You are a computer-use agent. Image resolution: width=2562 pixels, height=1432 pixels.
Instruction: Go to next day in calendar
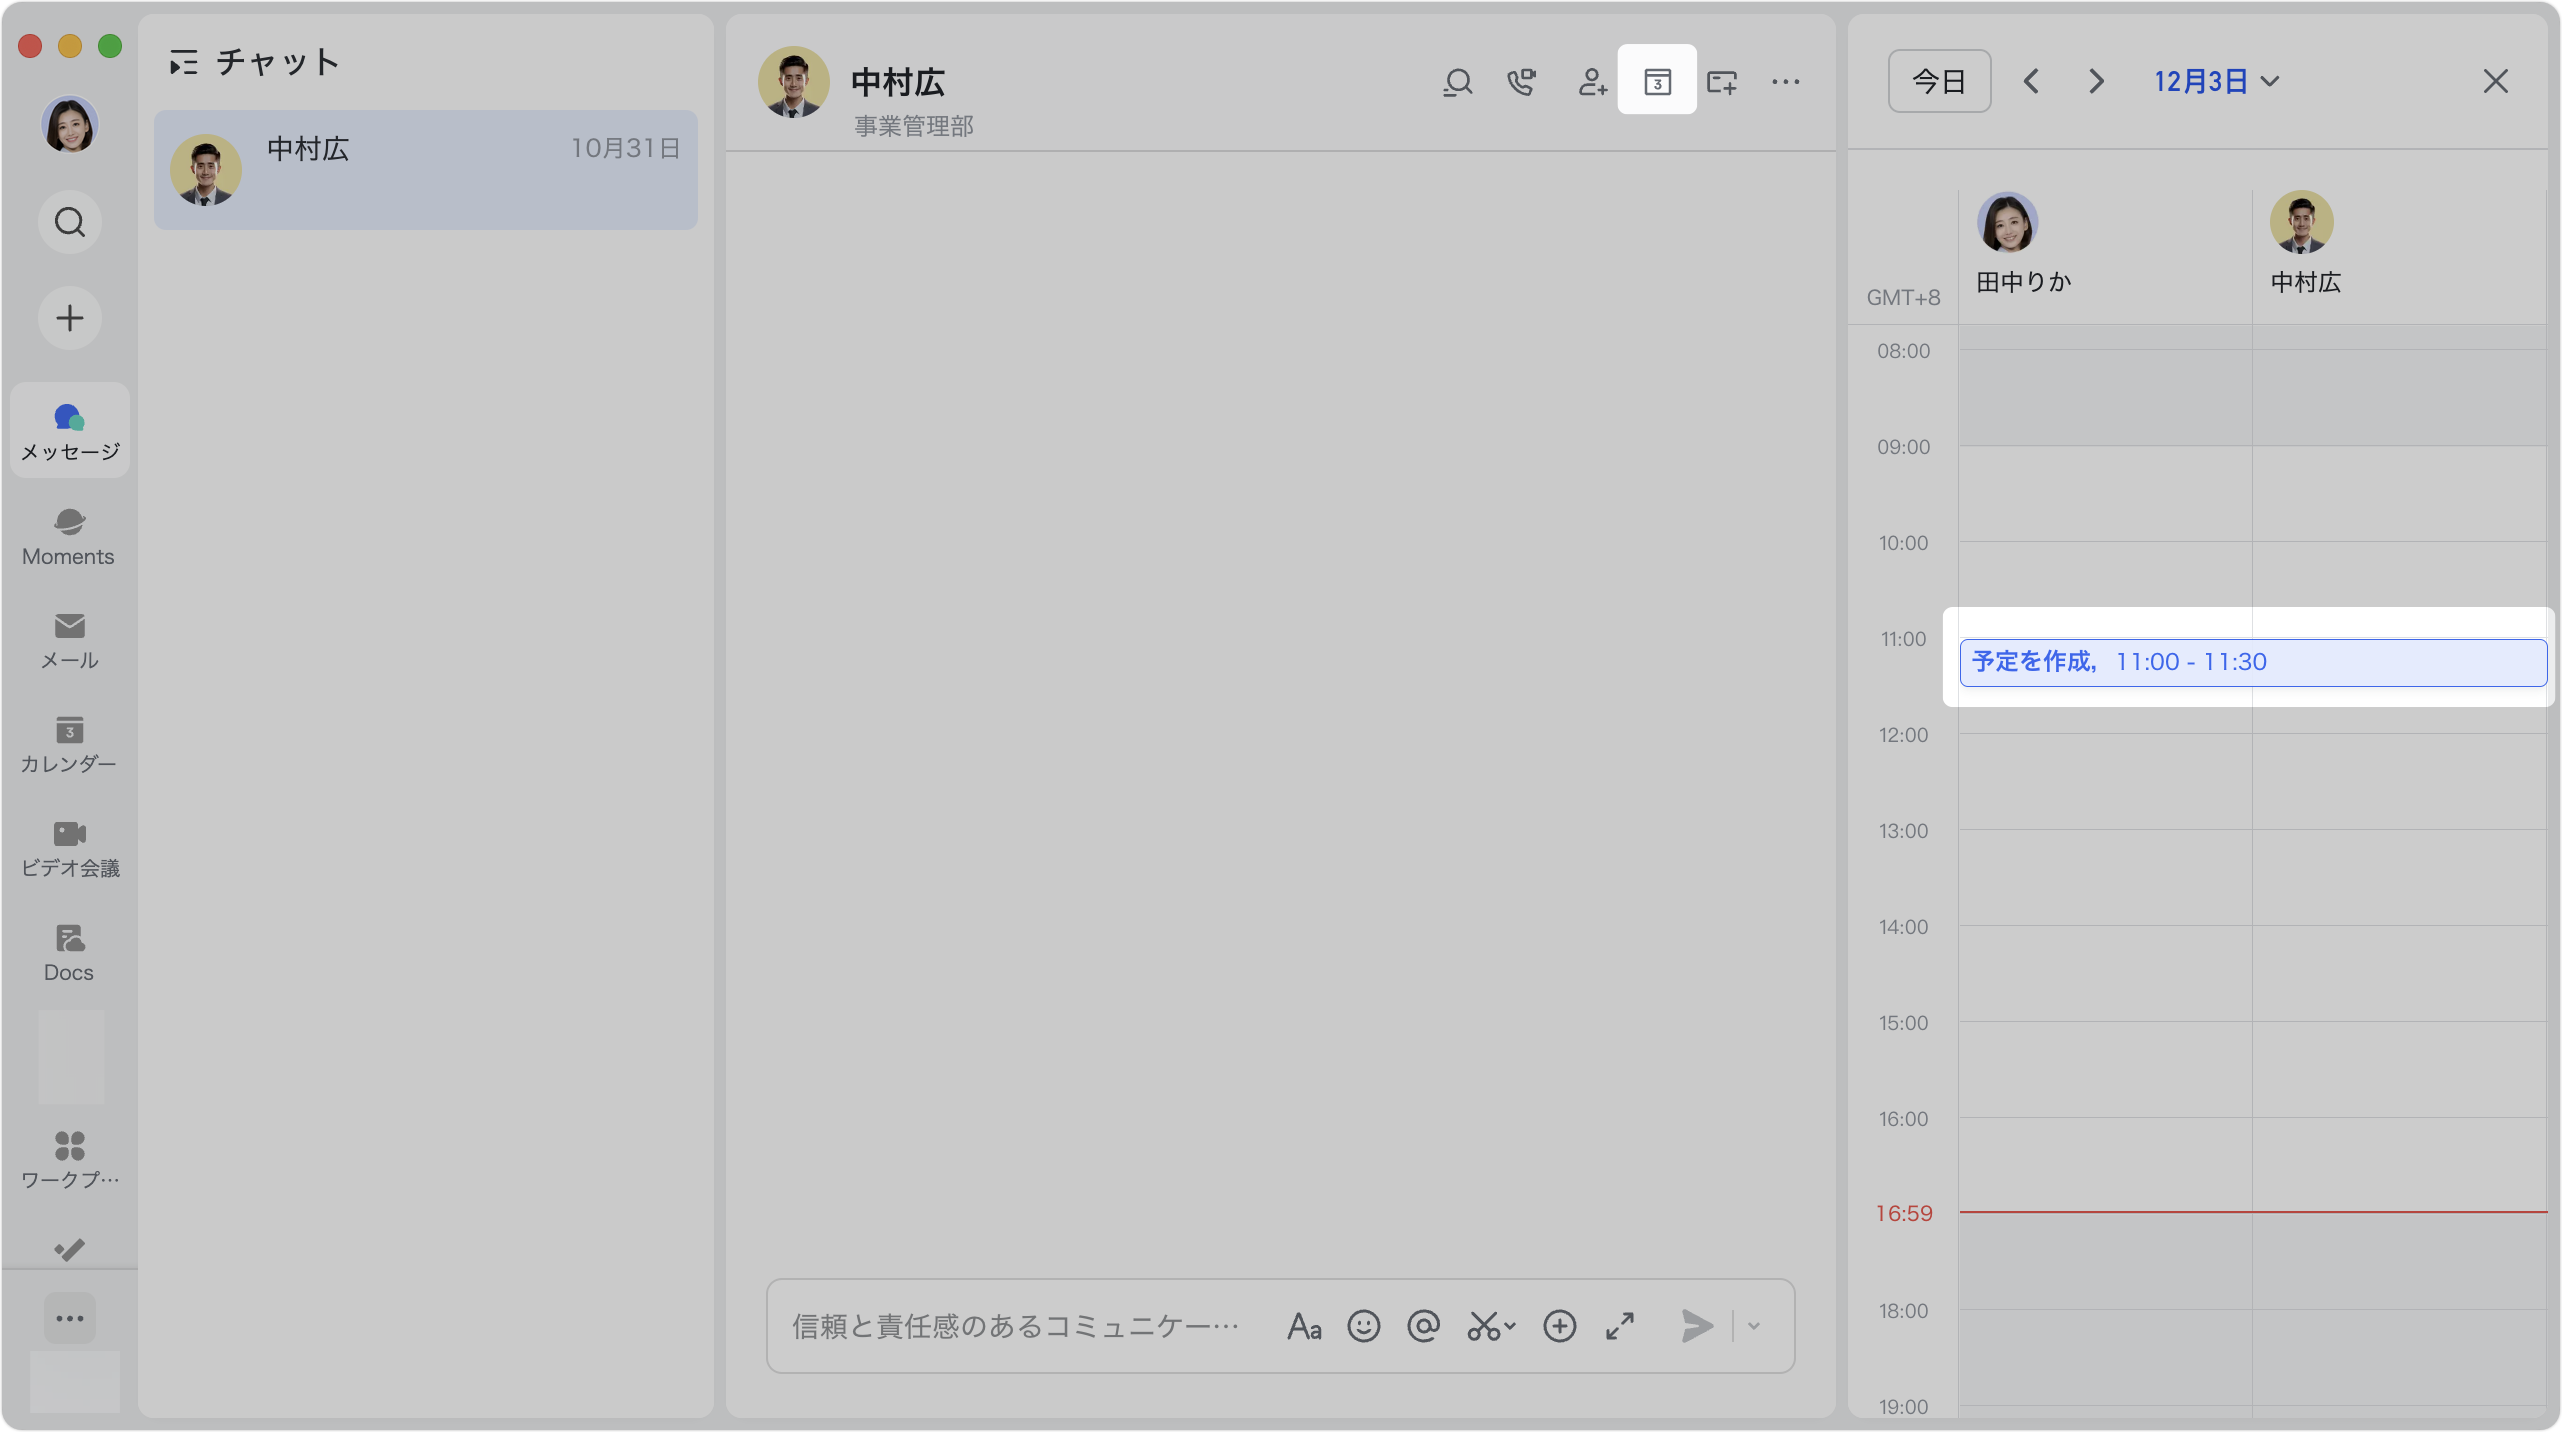pos(2096,81)
